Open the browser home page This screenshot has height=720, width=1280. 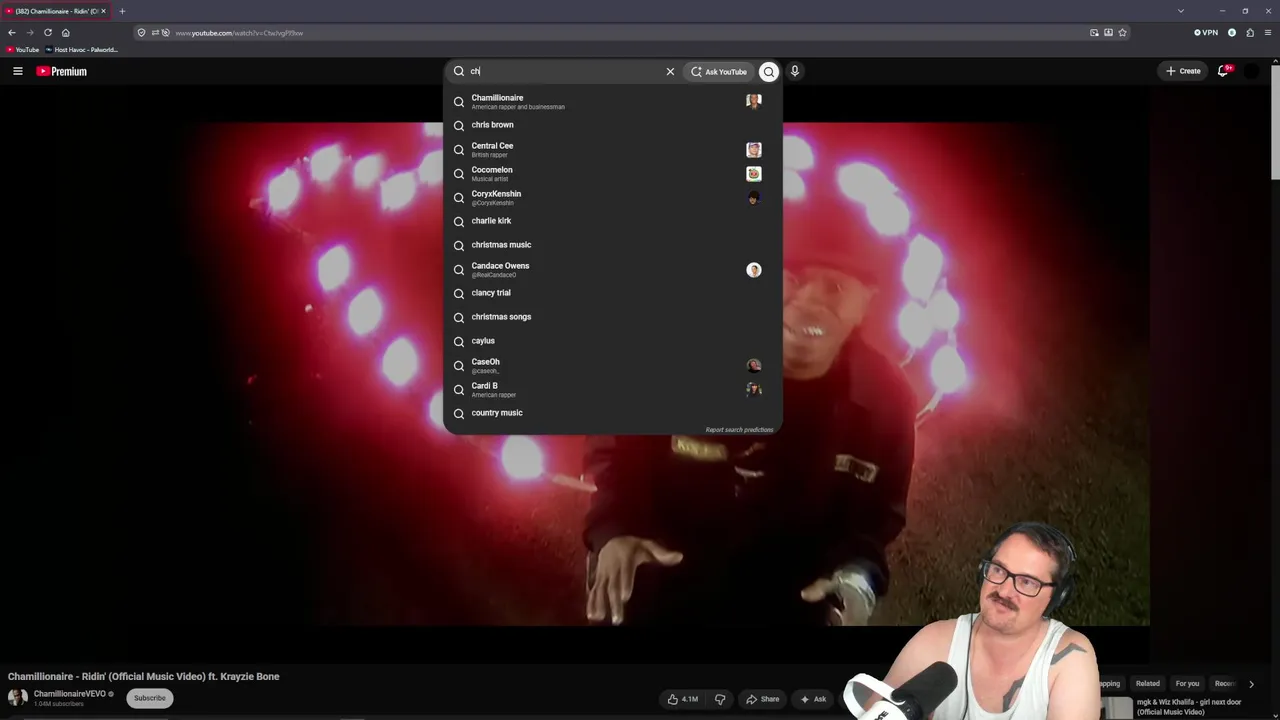(66, 33)
